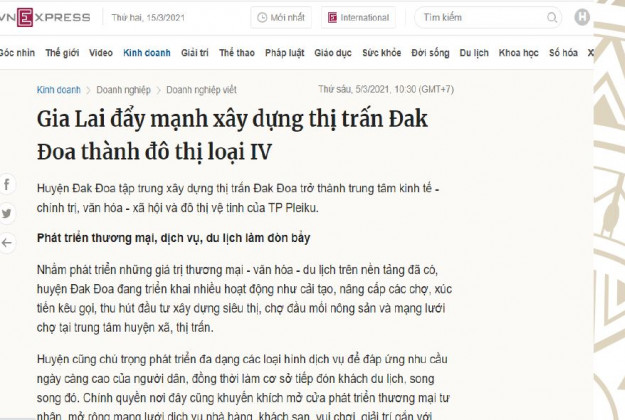Viewport: 625px width, 420px height.
Task: Share article on Facebook
Action: (x=7, y=185)
